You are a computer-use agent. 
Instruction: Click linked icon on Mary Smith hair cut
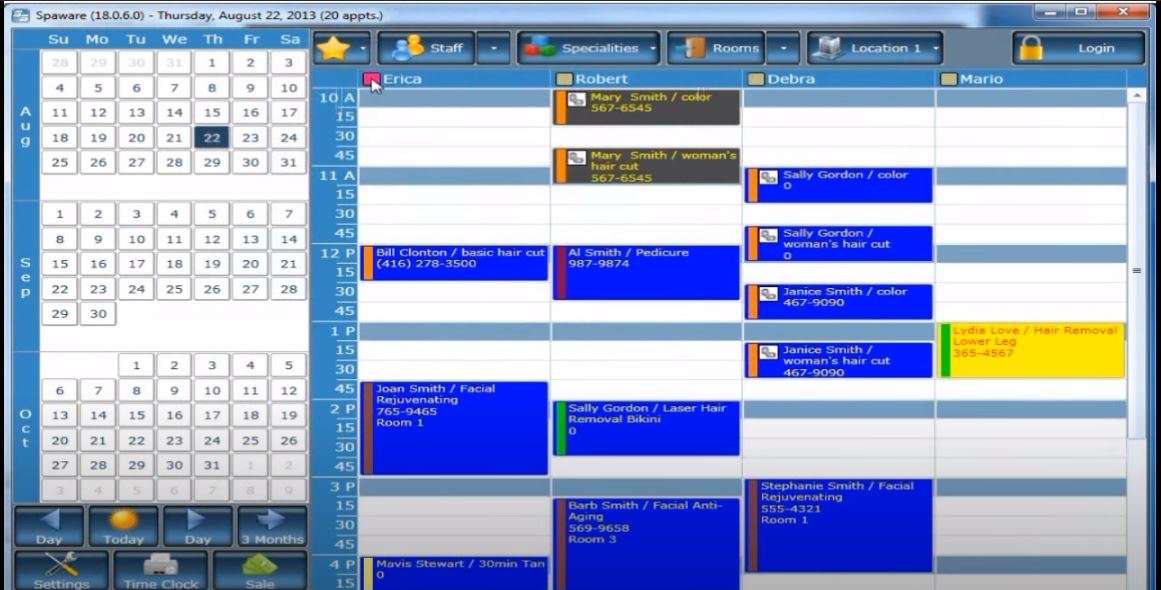click(577, 158)
